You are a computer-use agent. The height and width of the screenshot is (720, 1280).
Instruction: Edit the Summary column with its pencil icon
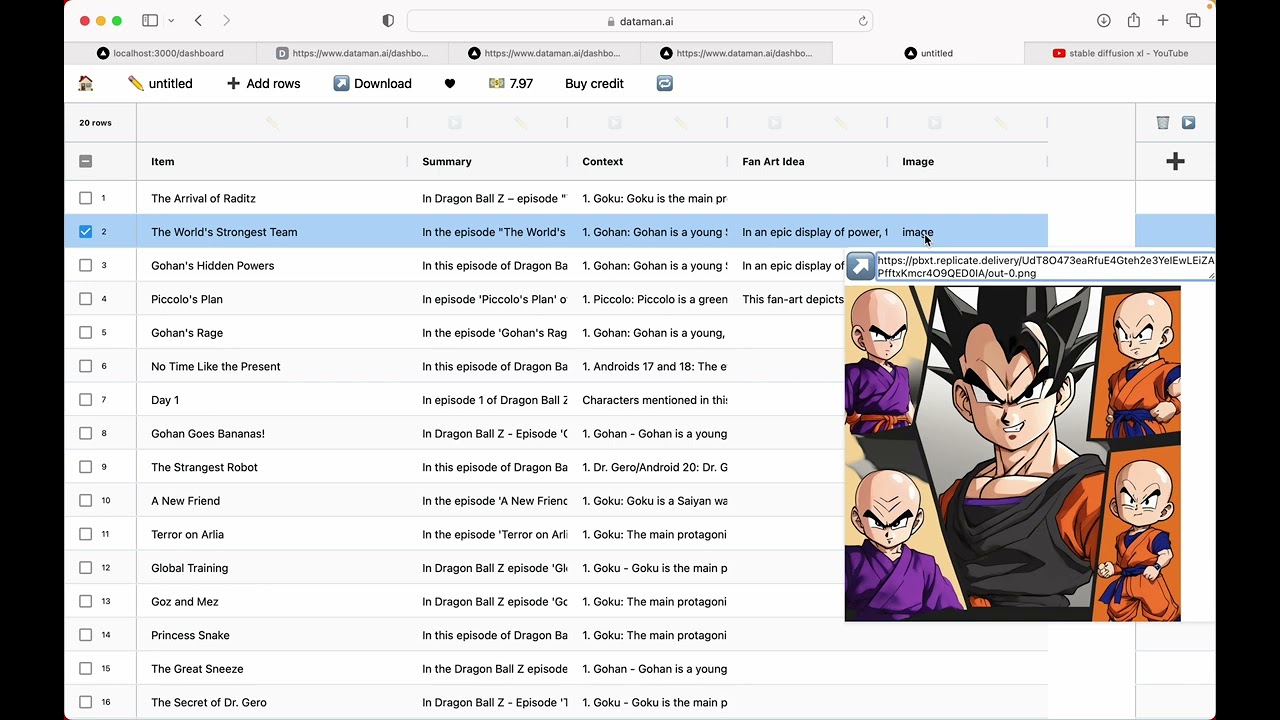520,122
